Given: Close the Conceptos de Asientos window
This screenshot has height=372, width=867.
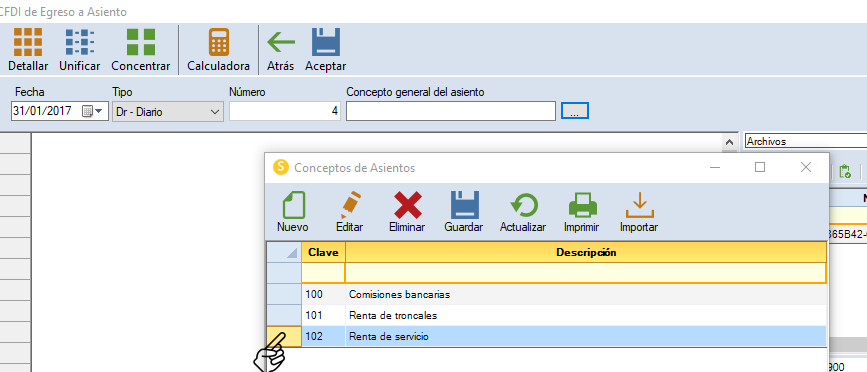Looking at the screenshot, I should pos(806,167).
